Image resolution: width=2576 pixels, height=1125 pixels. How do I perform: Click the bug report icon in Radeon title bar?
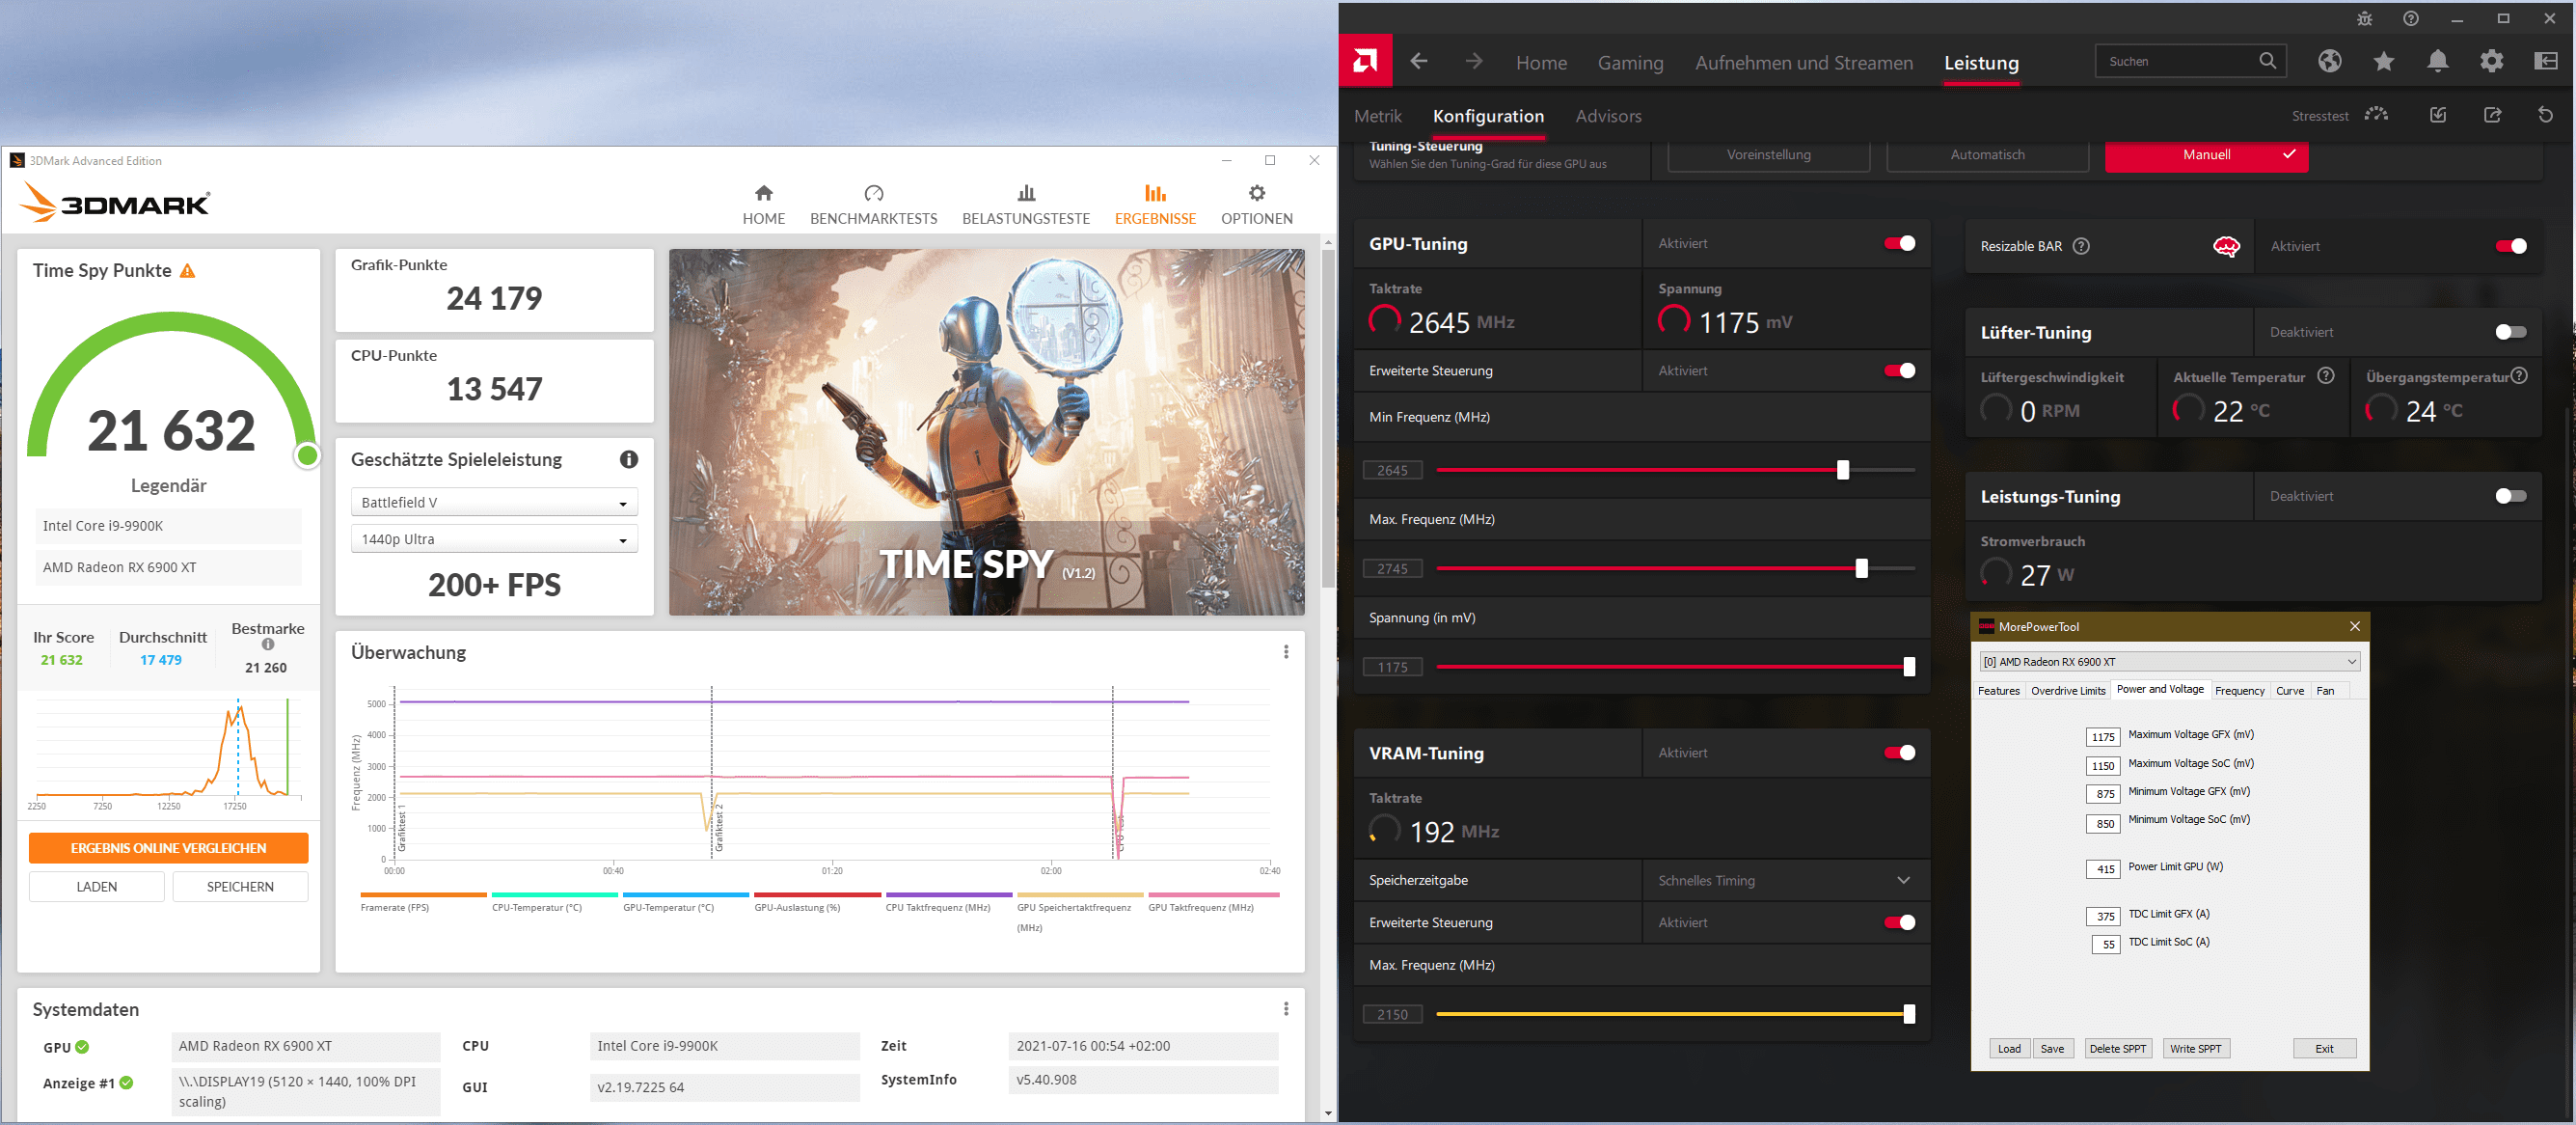tap(2365, 19)
